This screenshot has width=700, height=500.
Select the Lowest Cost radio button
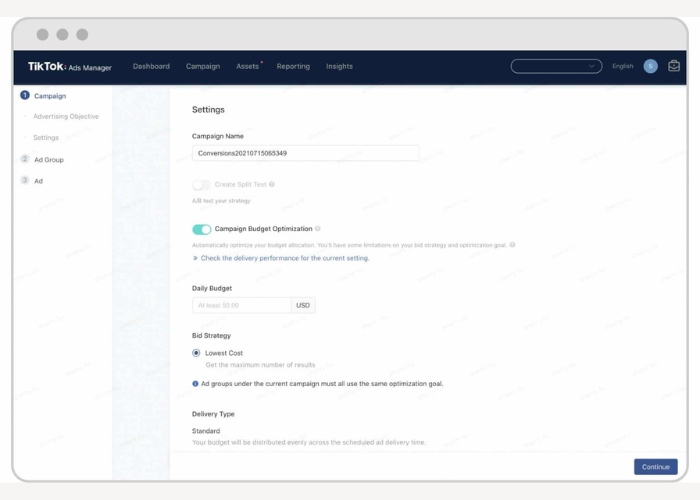click(x=196, y=353)
